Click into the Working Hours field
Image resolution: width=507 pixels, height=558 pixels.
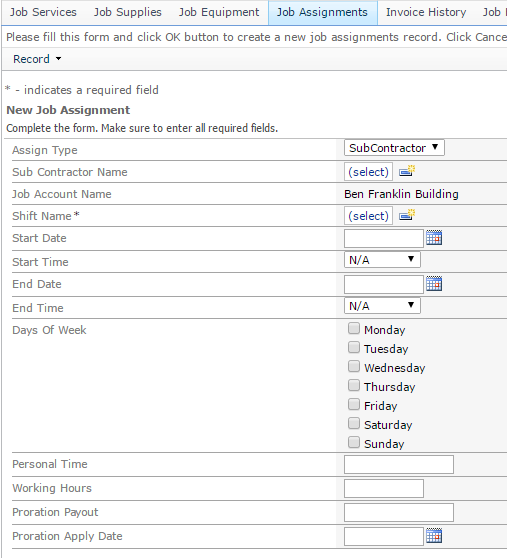(384, 488)
